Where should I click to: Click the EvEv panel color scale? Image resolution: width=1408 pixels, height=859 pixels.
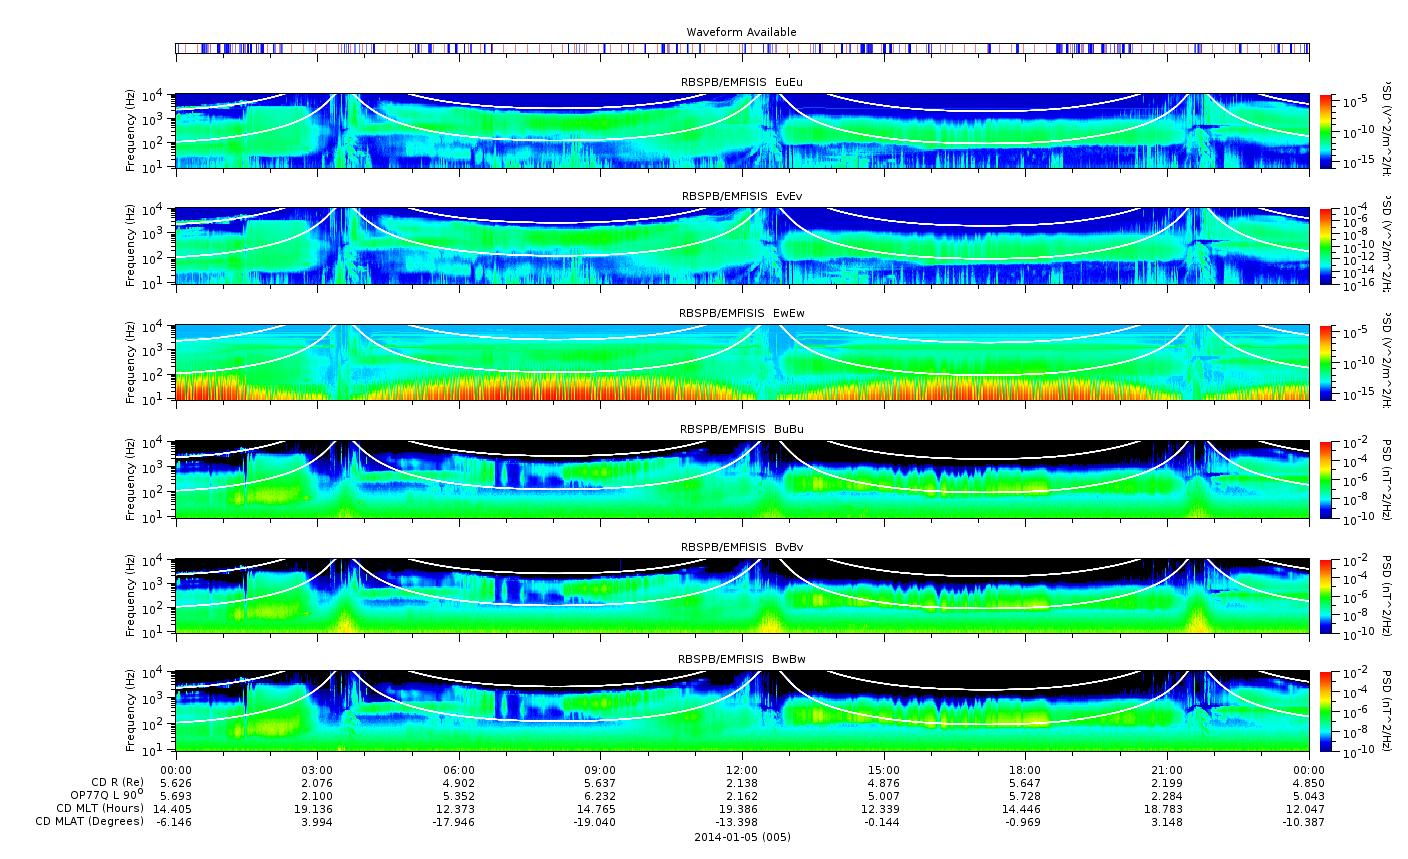point(1326,246)
